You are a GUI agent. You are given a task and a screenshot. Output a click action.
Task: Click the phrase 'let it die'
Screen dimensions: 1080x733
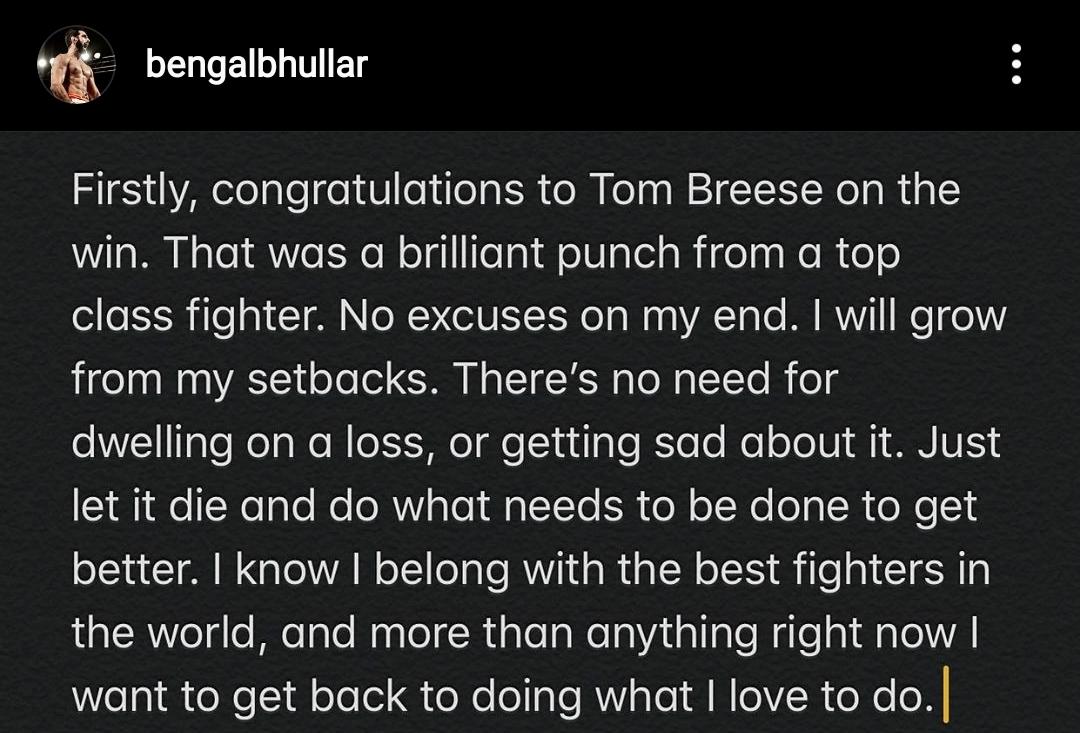click(x=149, y=506)
